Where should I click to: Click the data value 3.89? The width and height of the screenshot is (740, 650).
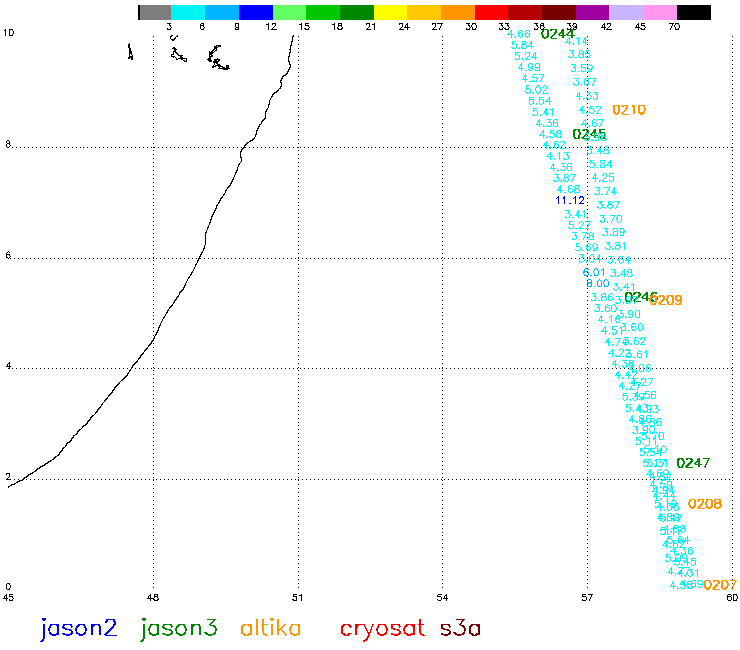[614, 232]
